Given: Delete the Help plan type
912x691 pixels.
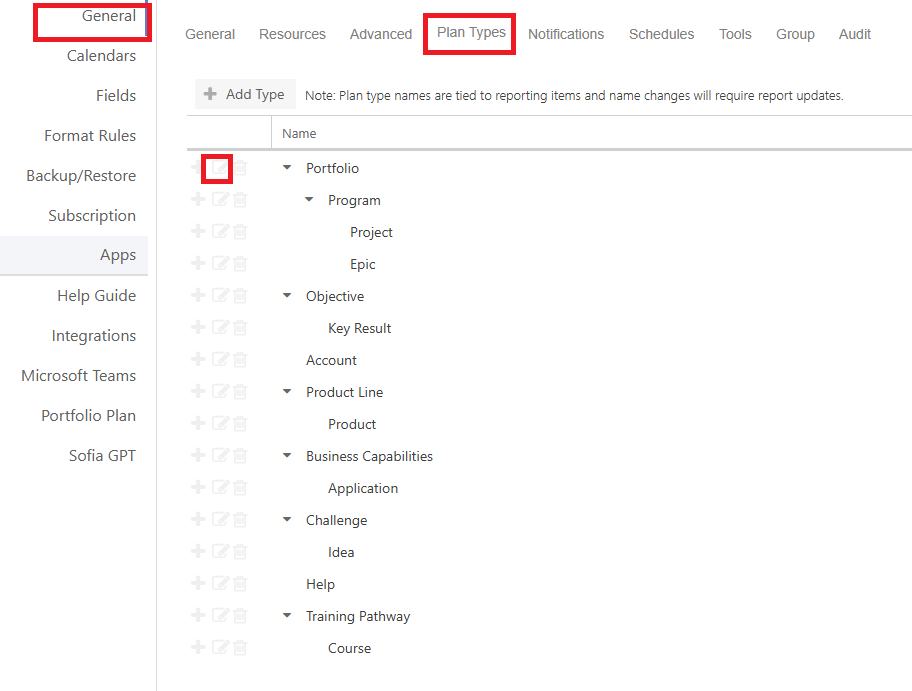Looking at the screenshot, I should tap(240, 583).
